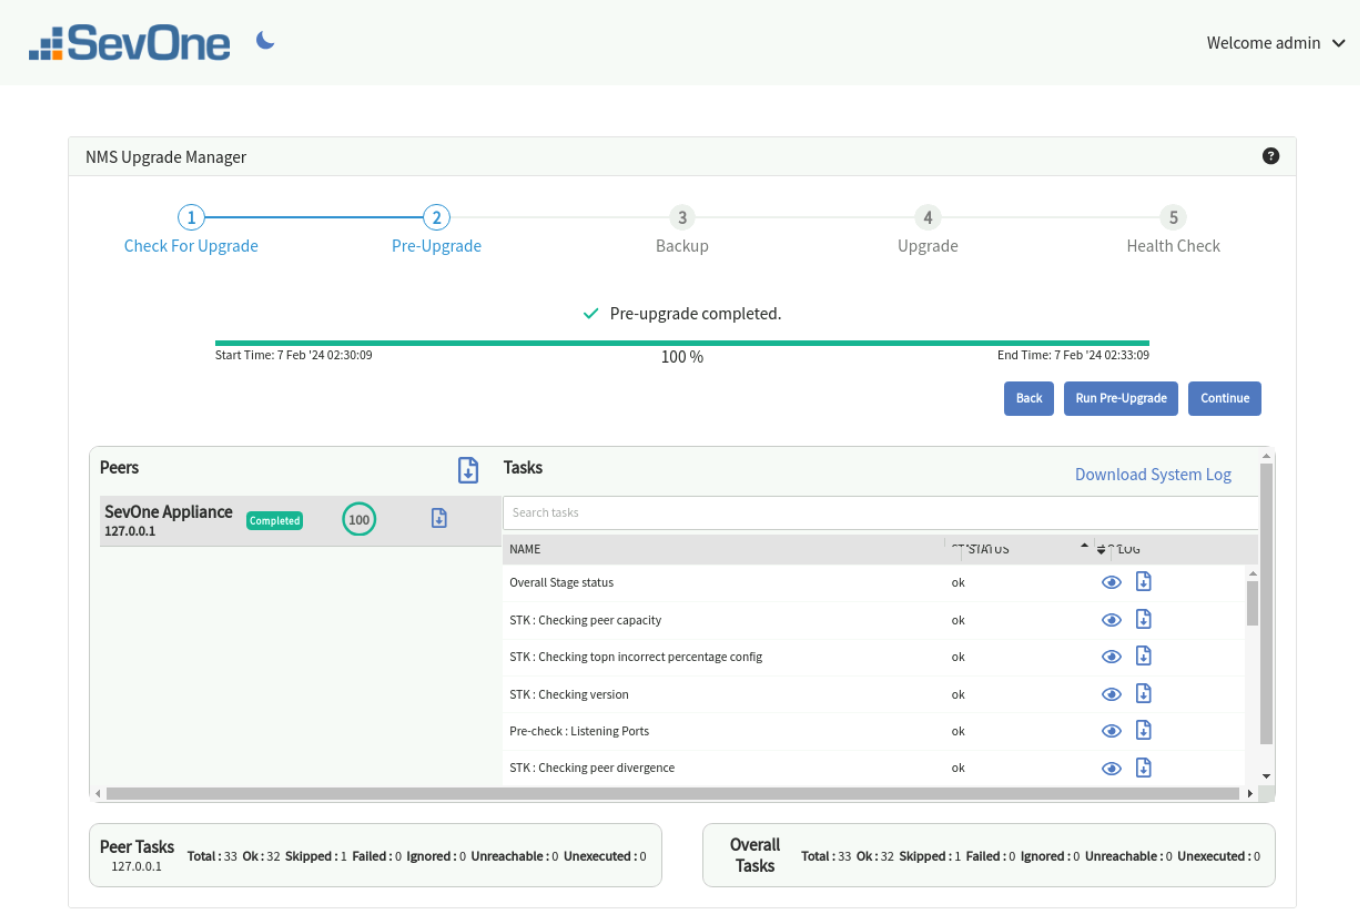
Task: Click the End Time label
Action: [1073, 355]
